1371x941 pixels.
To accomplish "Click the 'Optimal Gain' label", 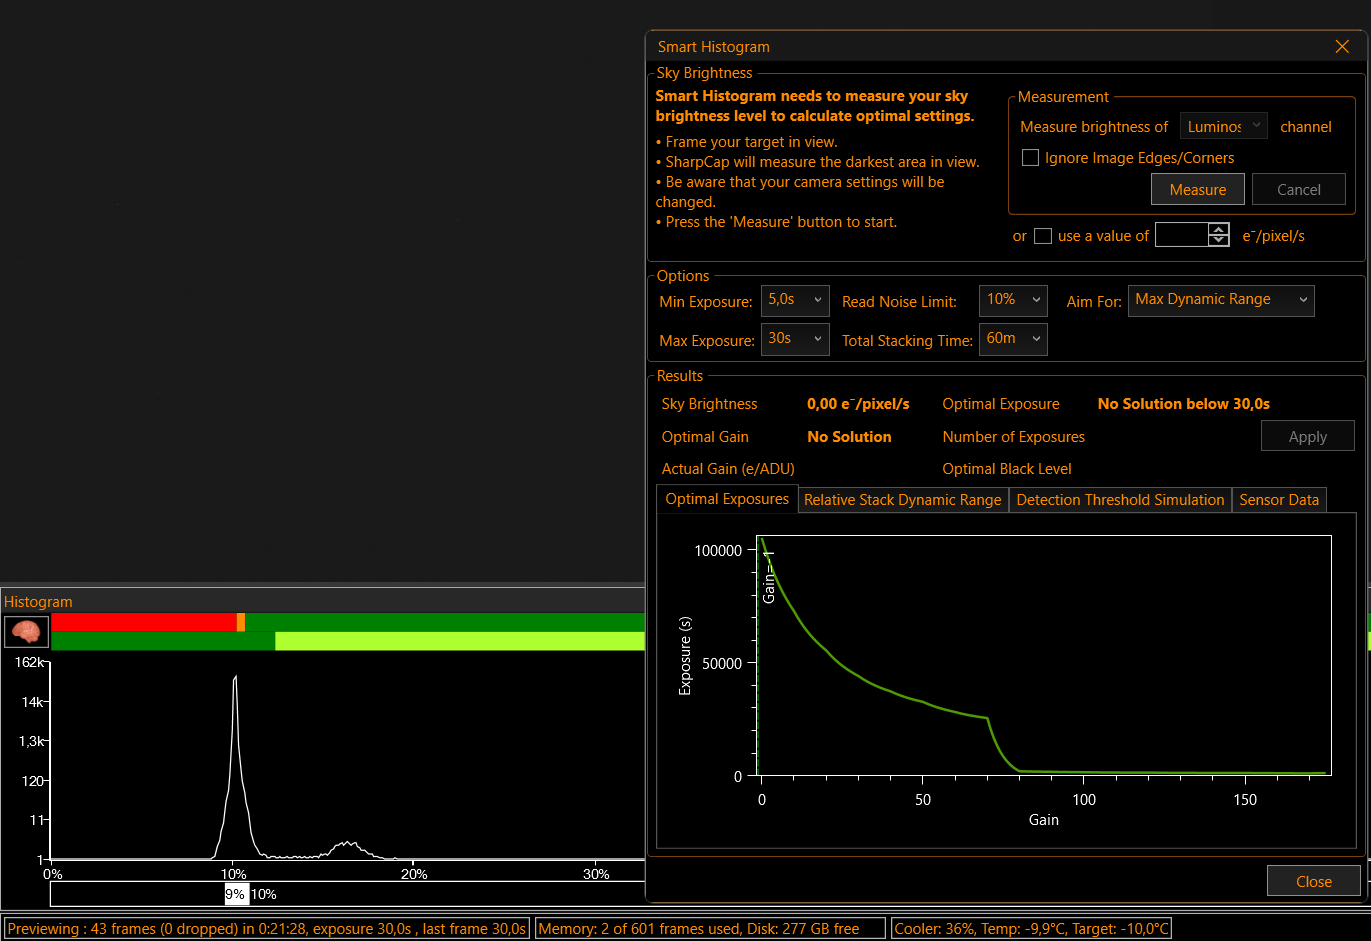I will (x=705, y=437).
